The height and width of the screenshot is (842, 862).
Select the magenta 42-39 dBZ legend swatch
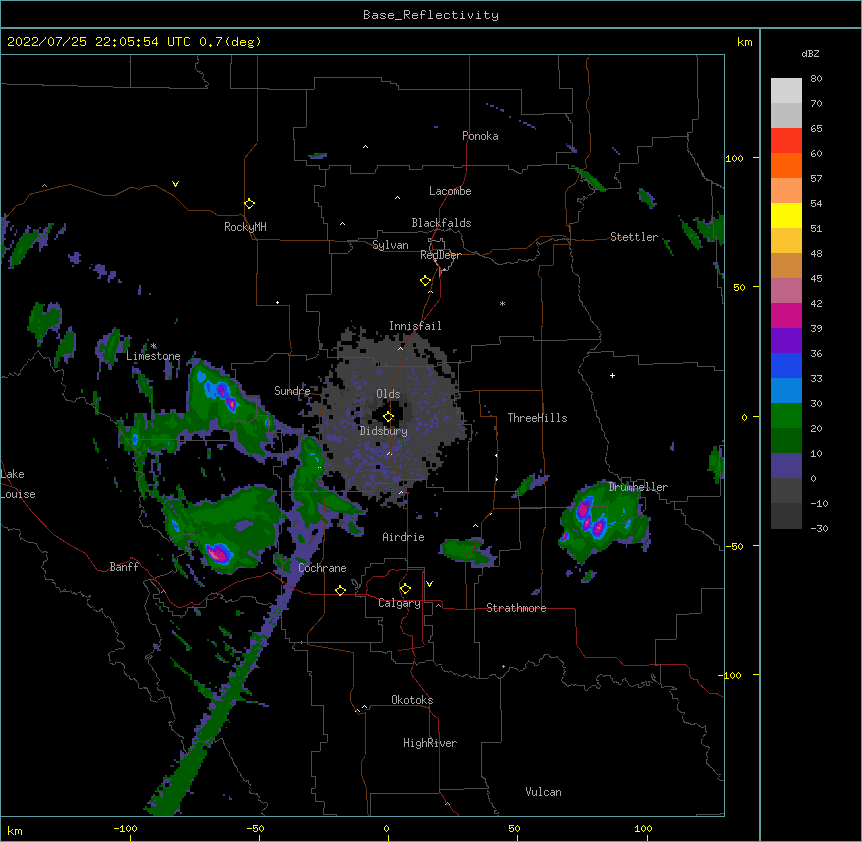coord(786,315)
